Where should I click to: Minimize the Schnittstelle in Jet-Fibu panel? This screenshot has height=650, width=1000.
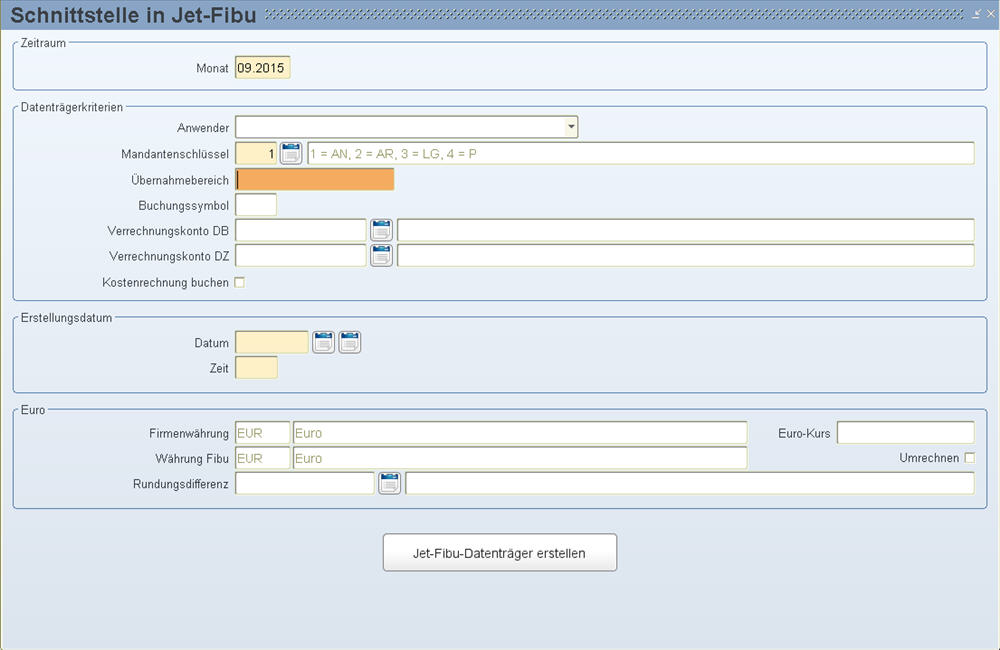coord(976,14)
